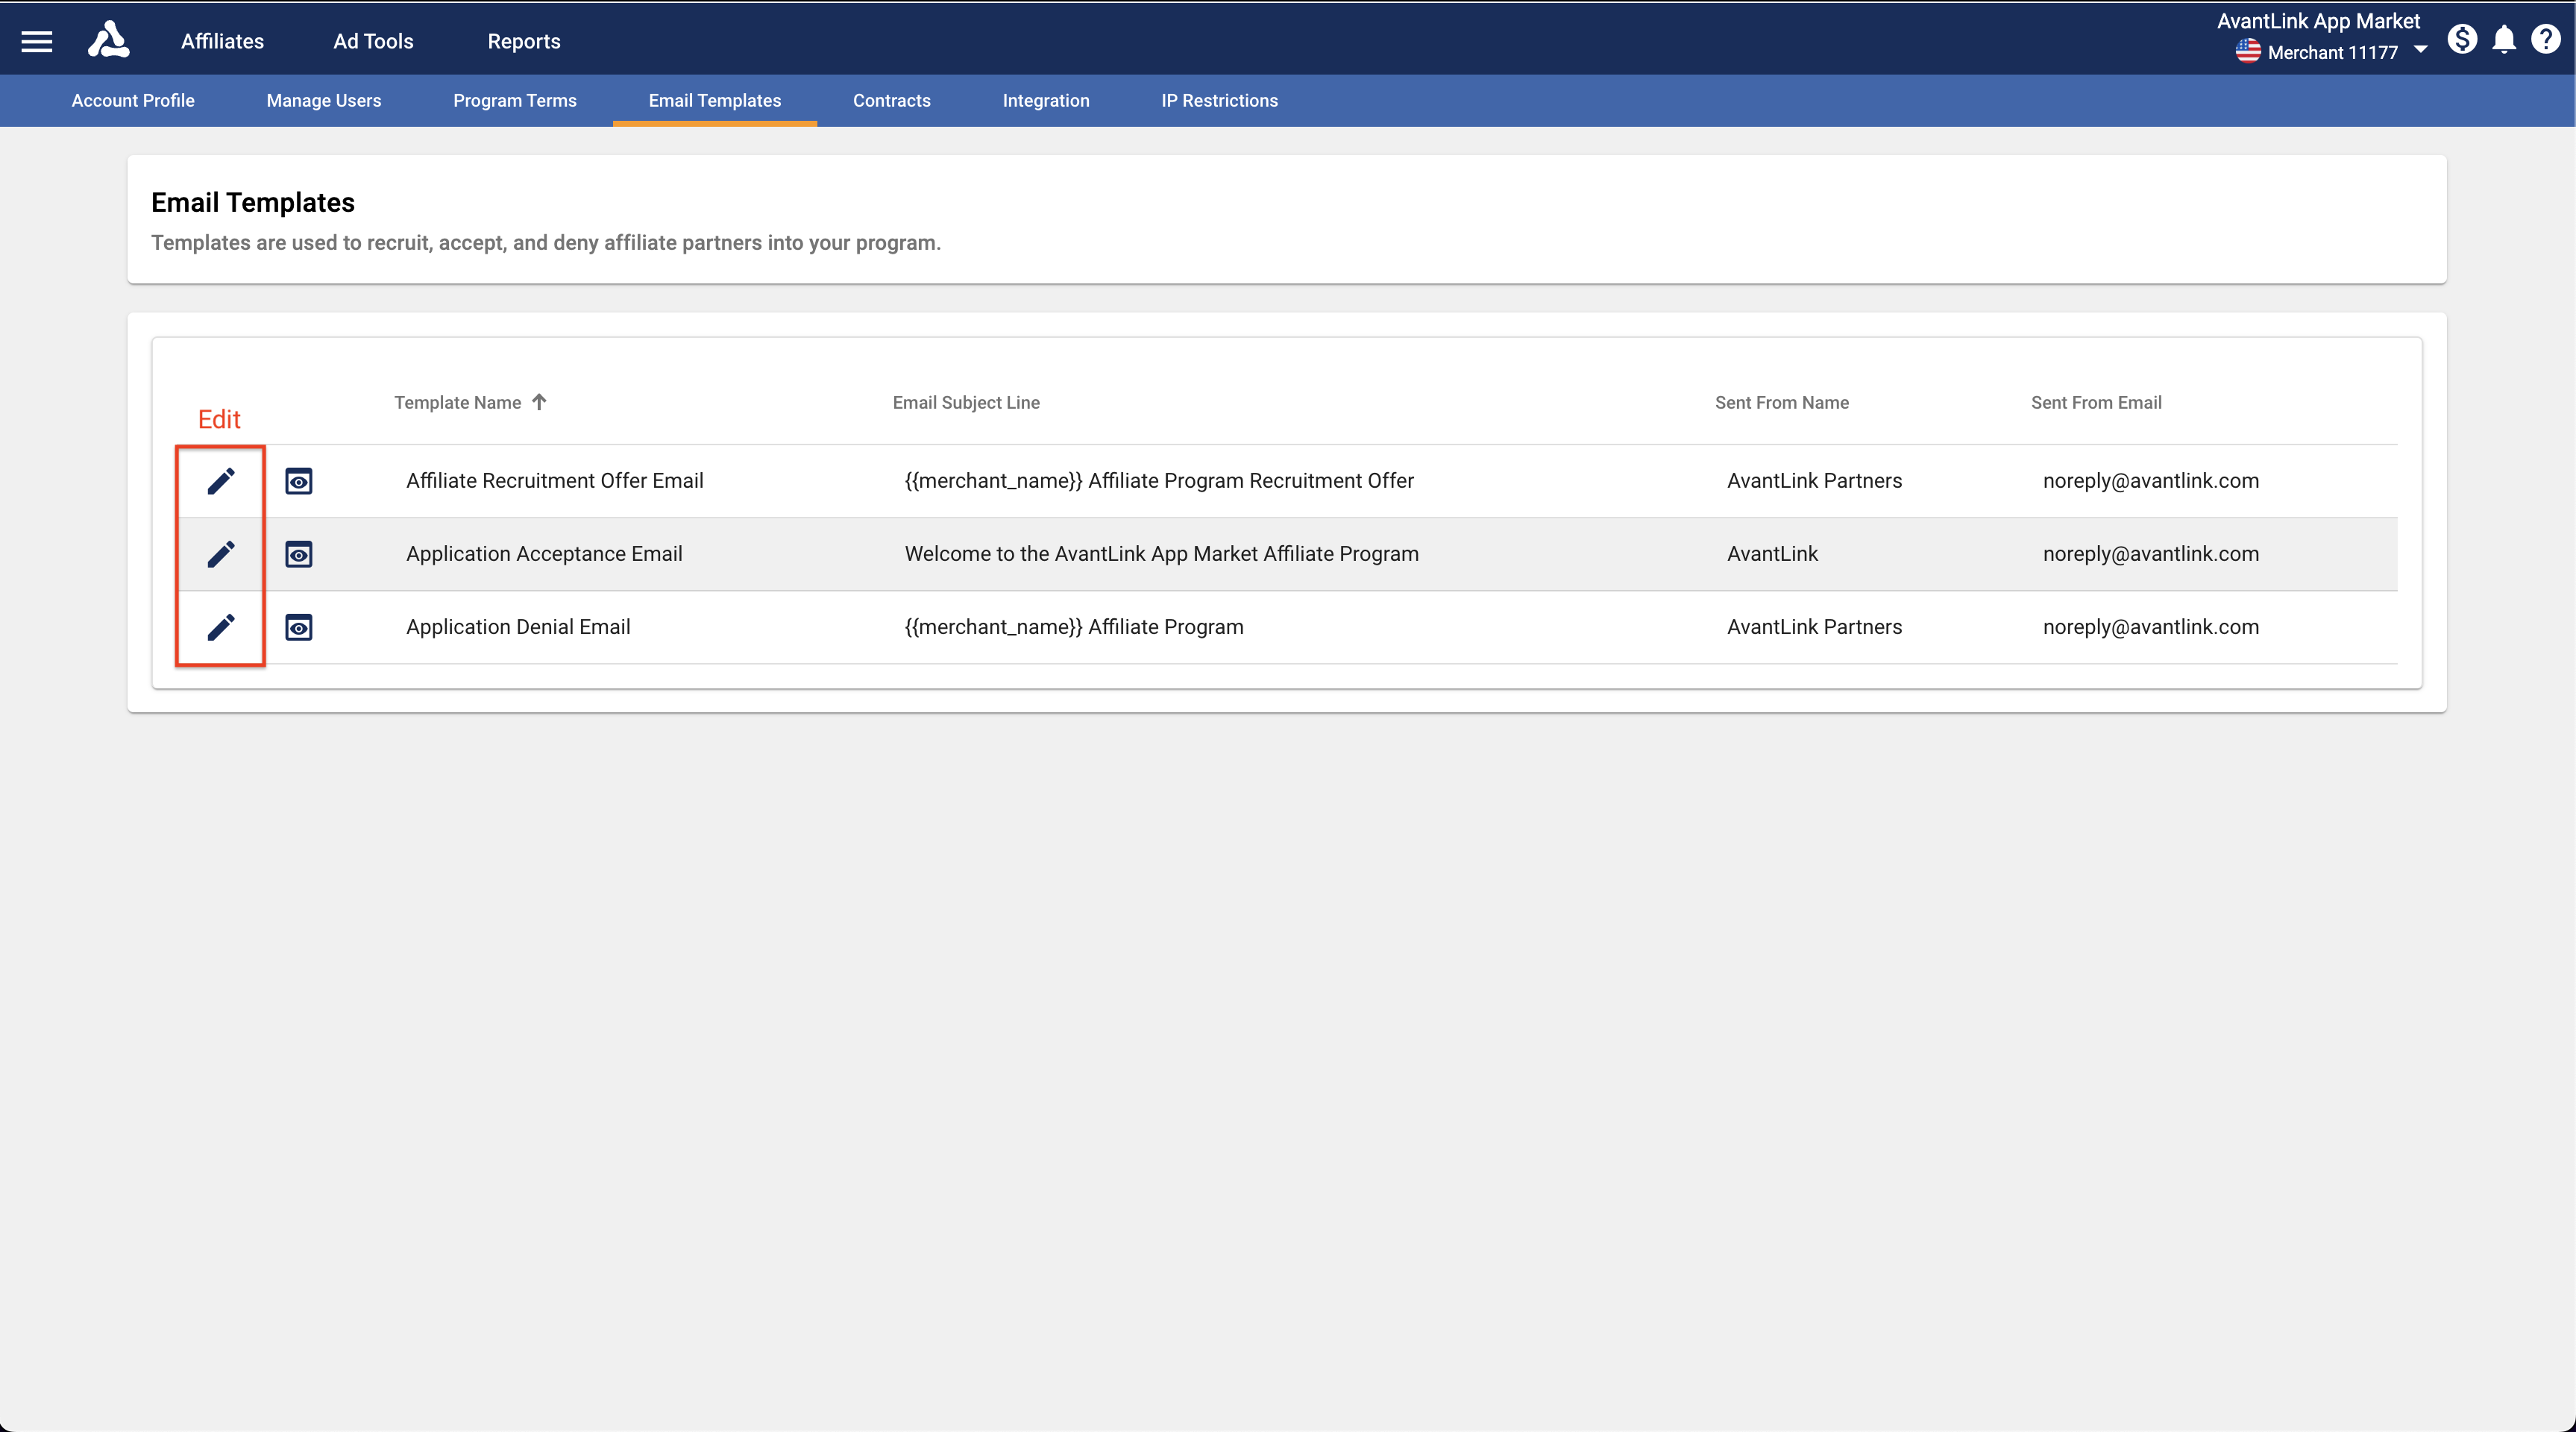
Task: Edit the Affiliate Recruitment Offer Email template
Action: (221, 481)
